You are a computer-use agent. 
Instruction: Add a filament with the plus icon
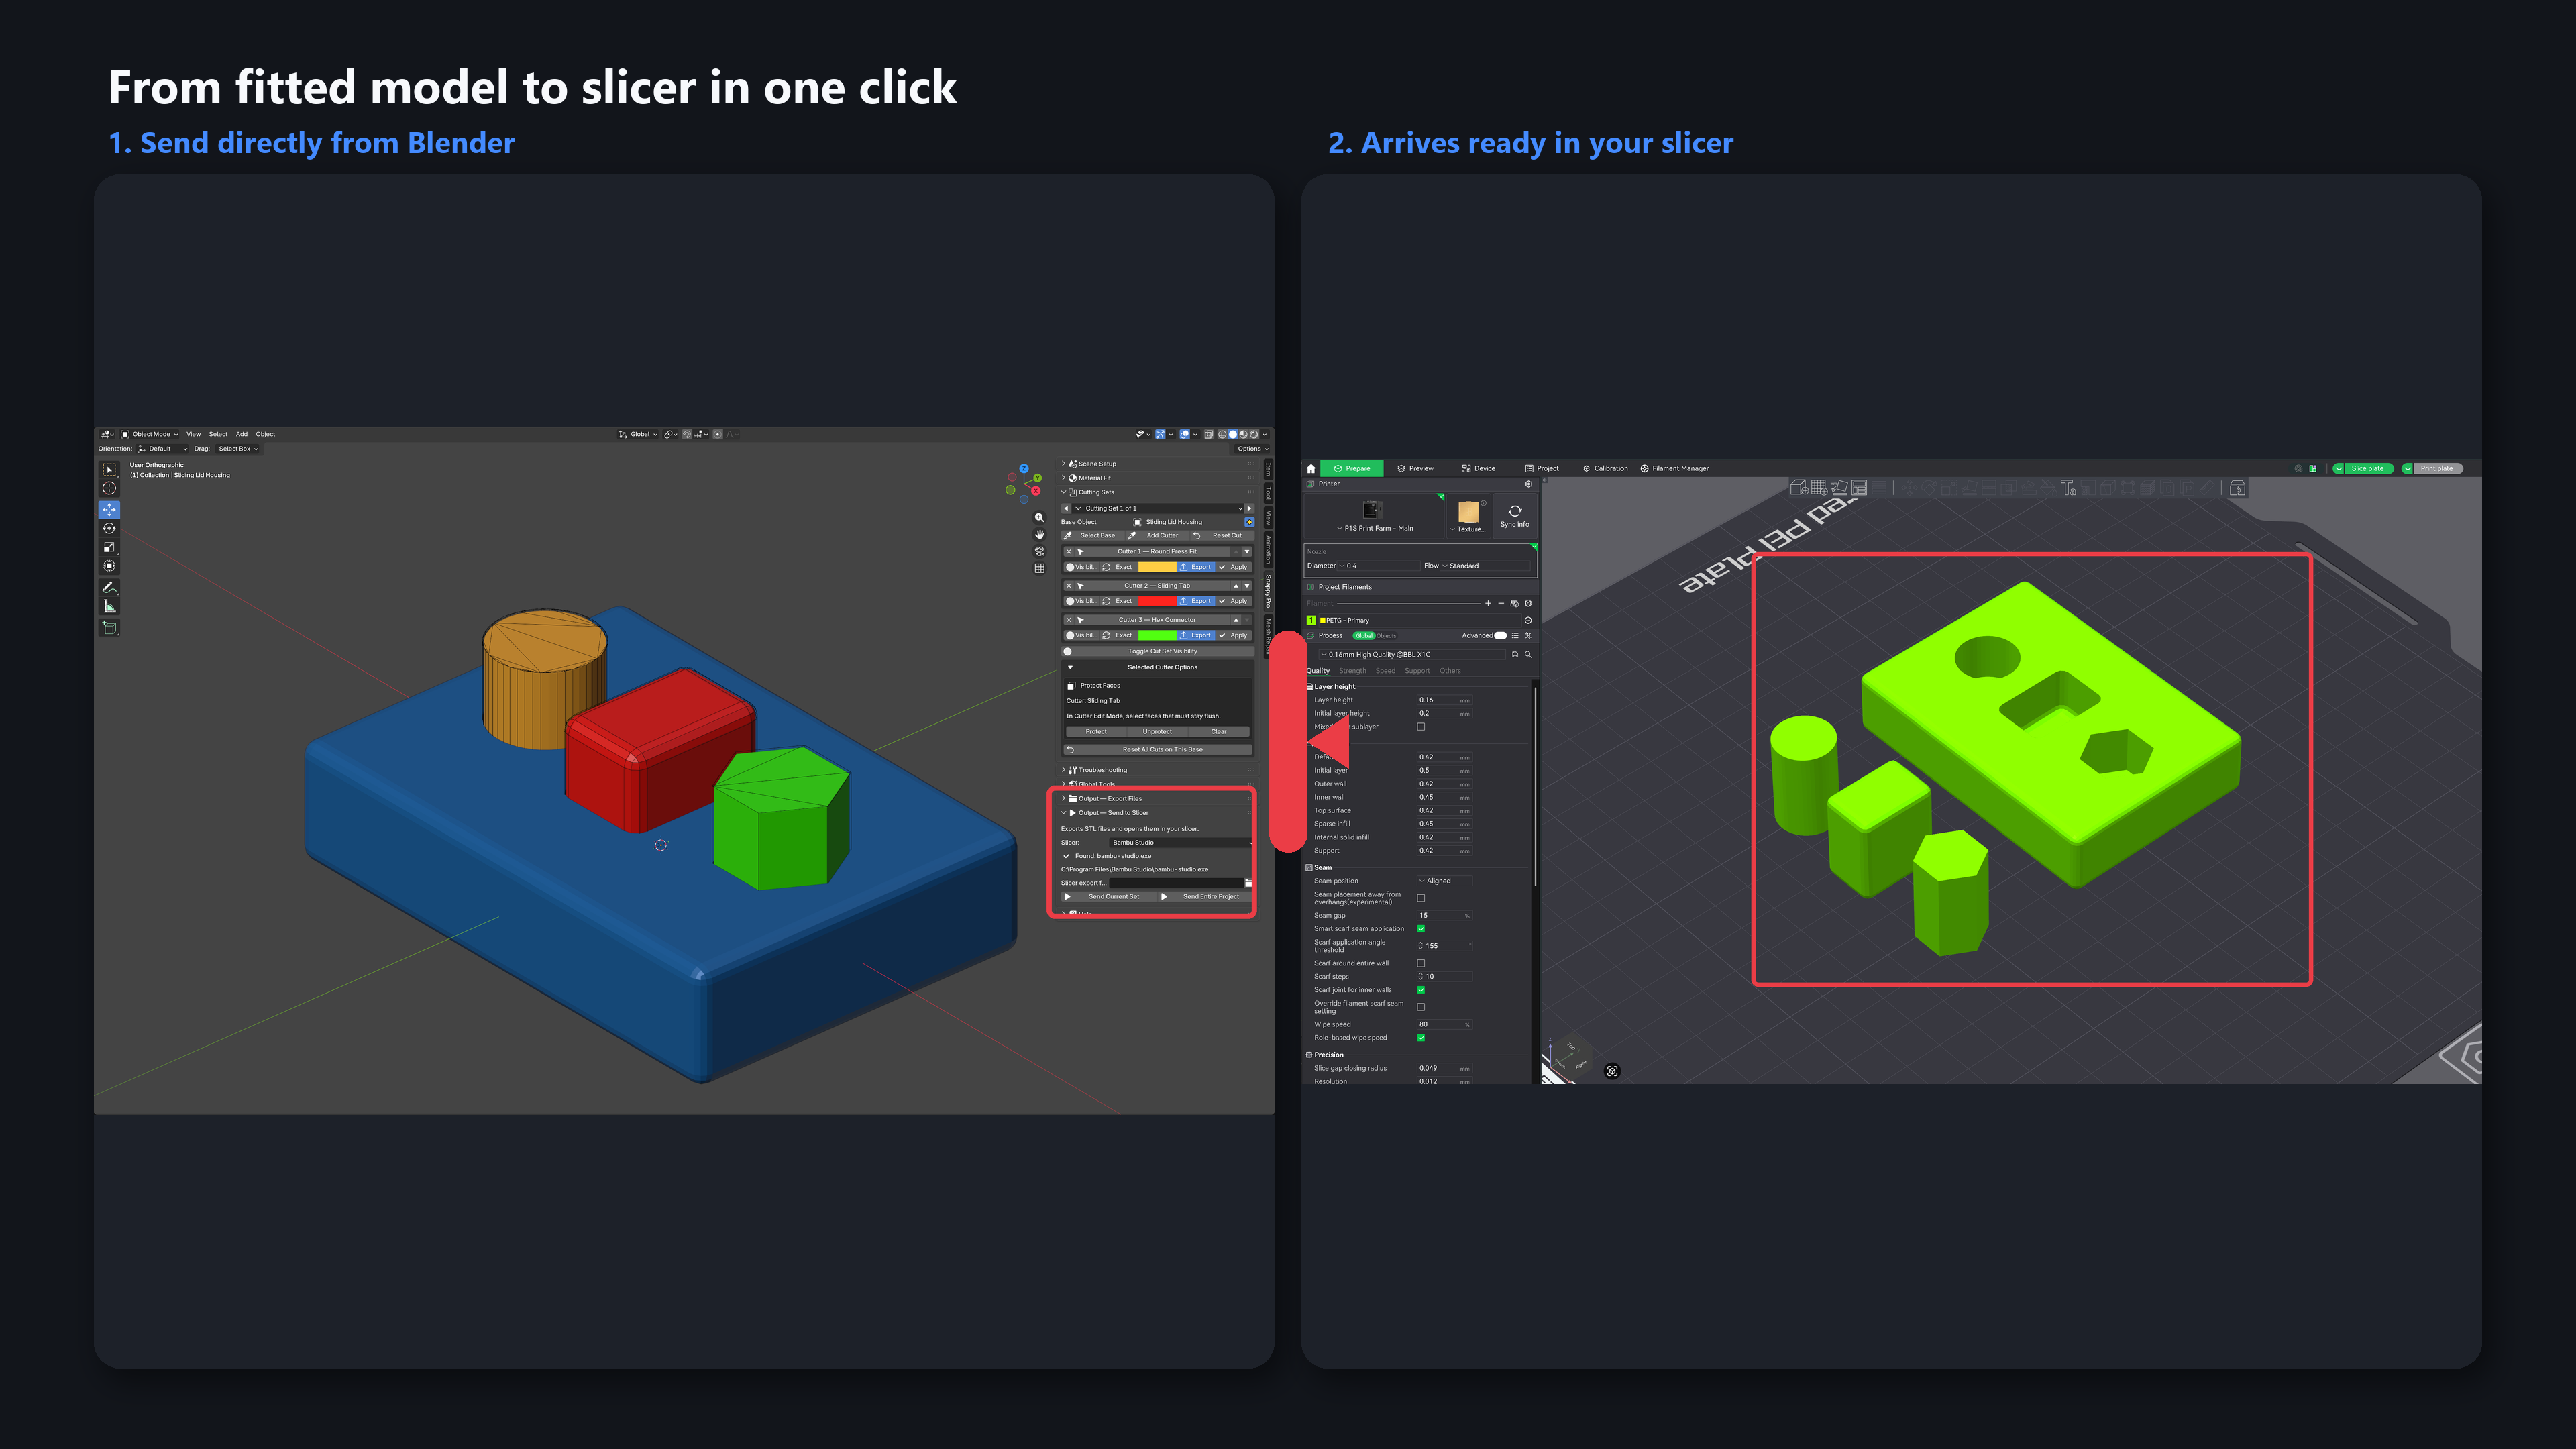(x=1488, y=603)
